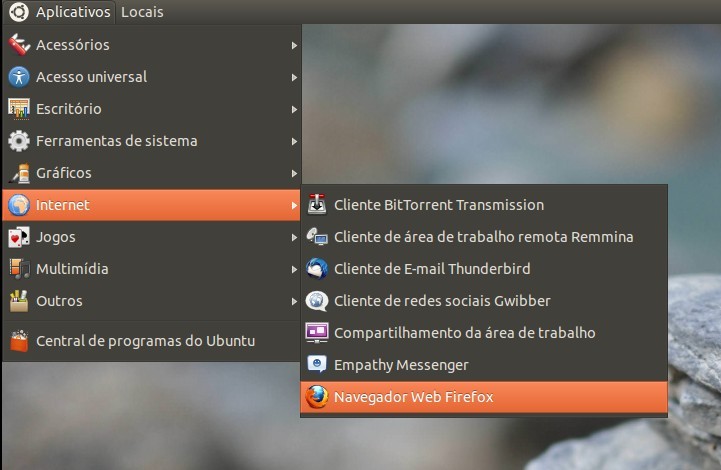The image size is (721, 470).
Task: Click the Ubuntu logo in top panel
Action: (18, 12)
